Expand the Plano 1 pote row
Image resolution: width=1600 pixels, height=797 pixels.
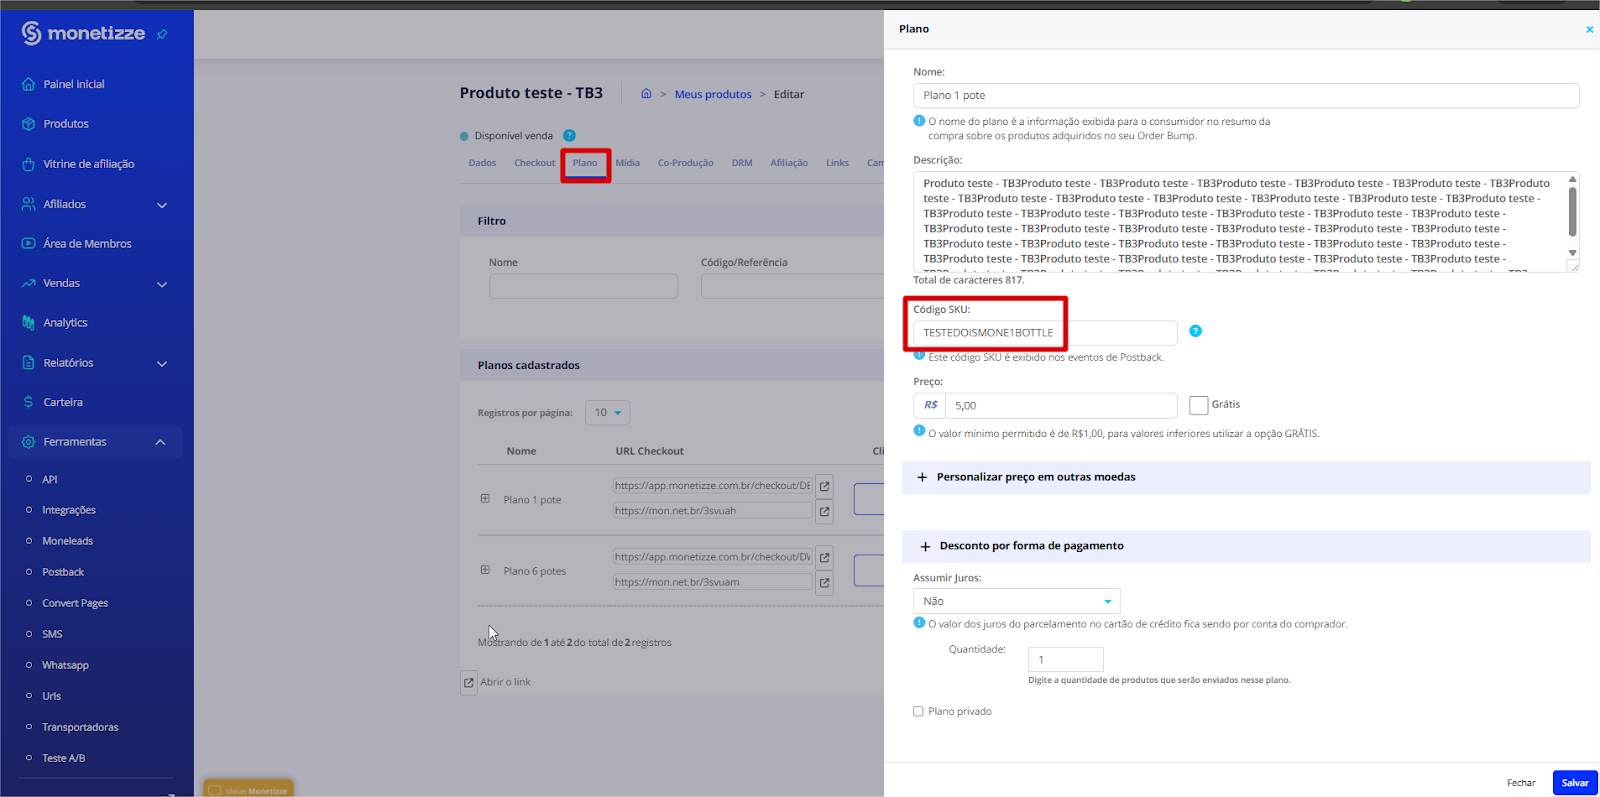pyautogui.click(x=485, y=499)
